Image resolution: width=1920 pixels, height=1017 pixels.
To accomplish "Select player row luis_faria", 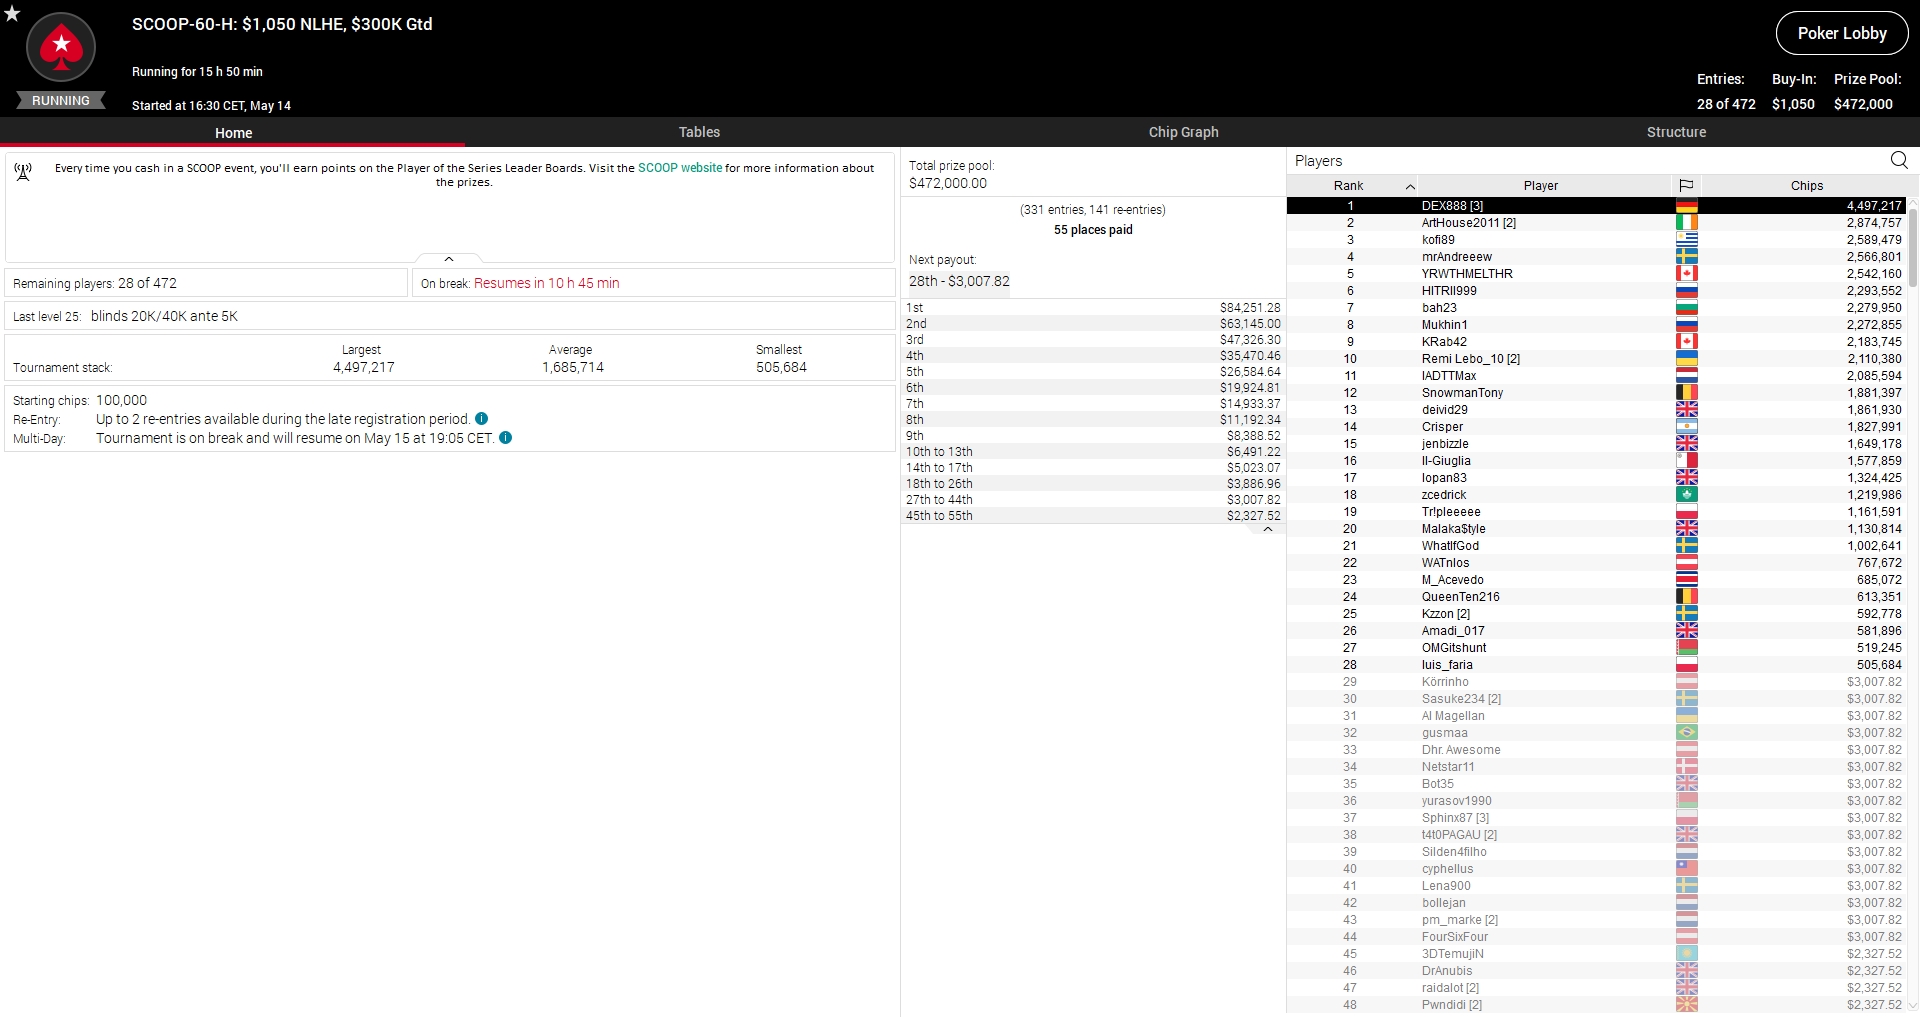I will (1597, 665).
